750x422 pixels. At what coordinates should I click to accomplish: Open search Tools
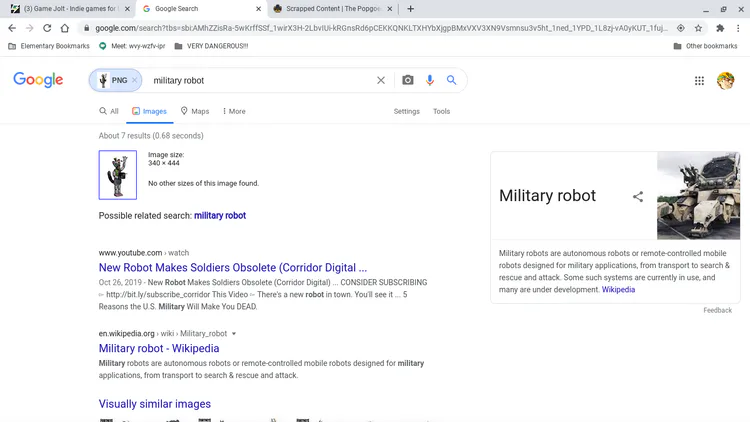(x=441, y=111)
